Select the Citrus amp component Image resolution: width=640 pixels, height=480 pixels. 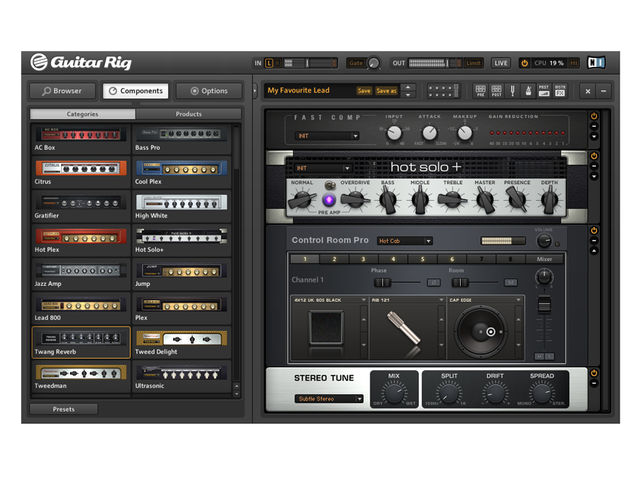tap(81, 173)
